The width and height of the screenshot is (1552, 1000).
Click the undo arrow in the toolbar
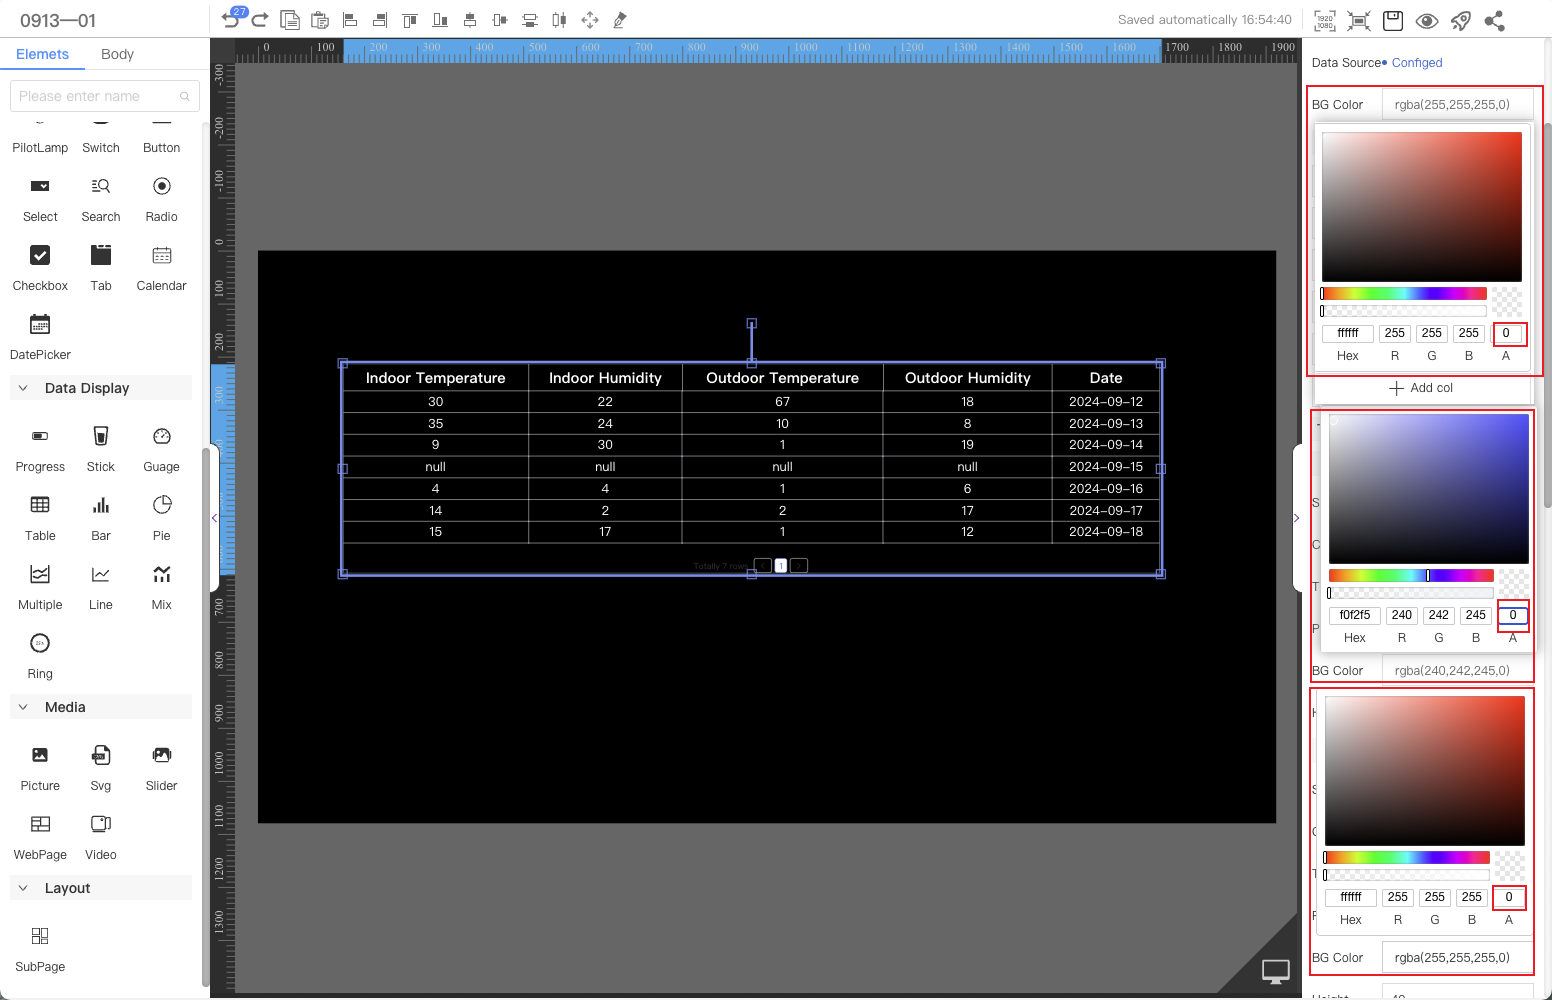click(x=231, y=20)
